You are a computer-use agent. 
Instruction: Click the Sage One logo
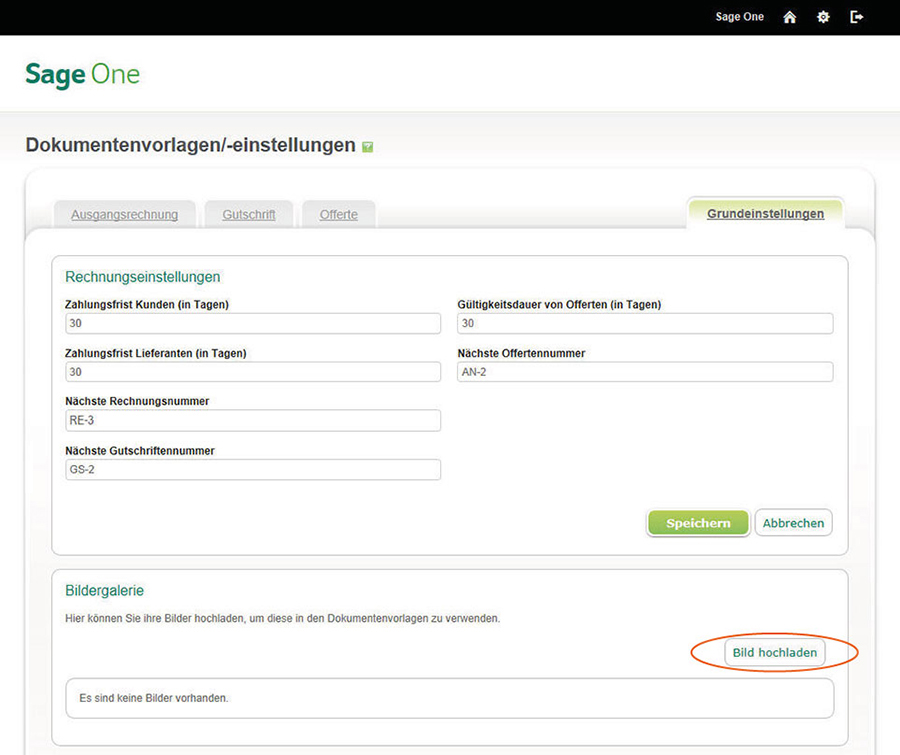(x=83, y=74)
